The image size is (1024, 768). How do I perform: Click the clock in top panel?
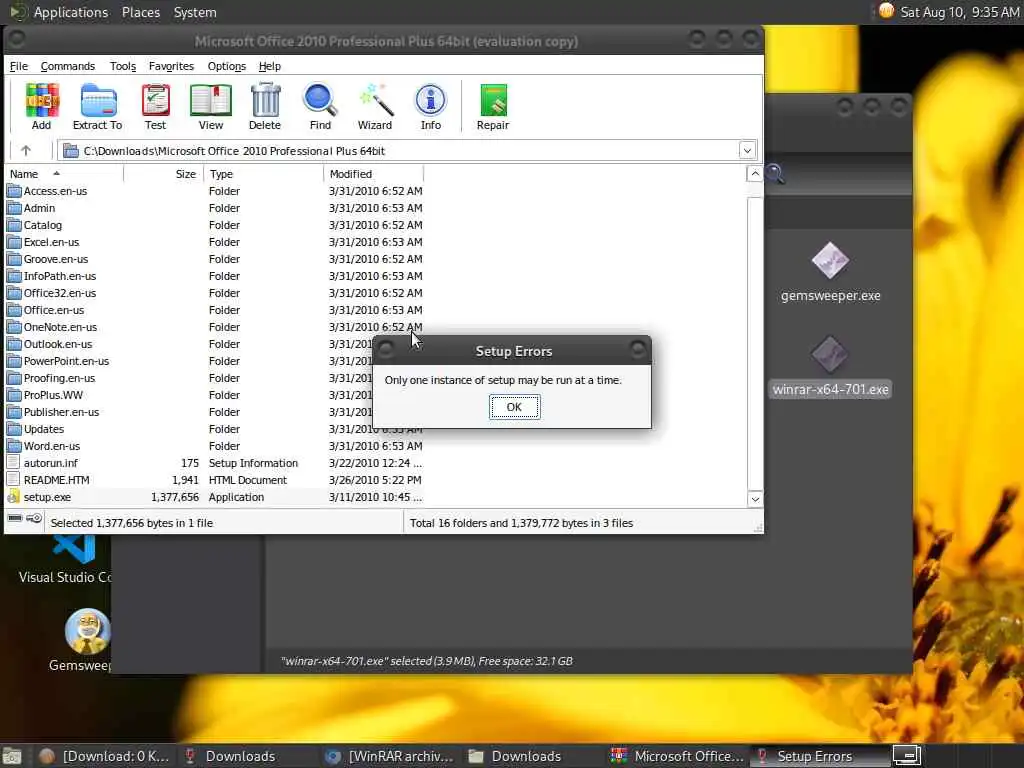point(959,12)
